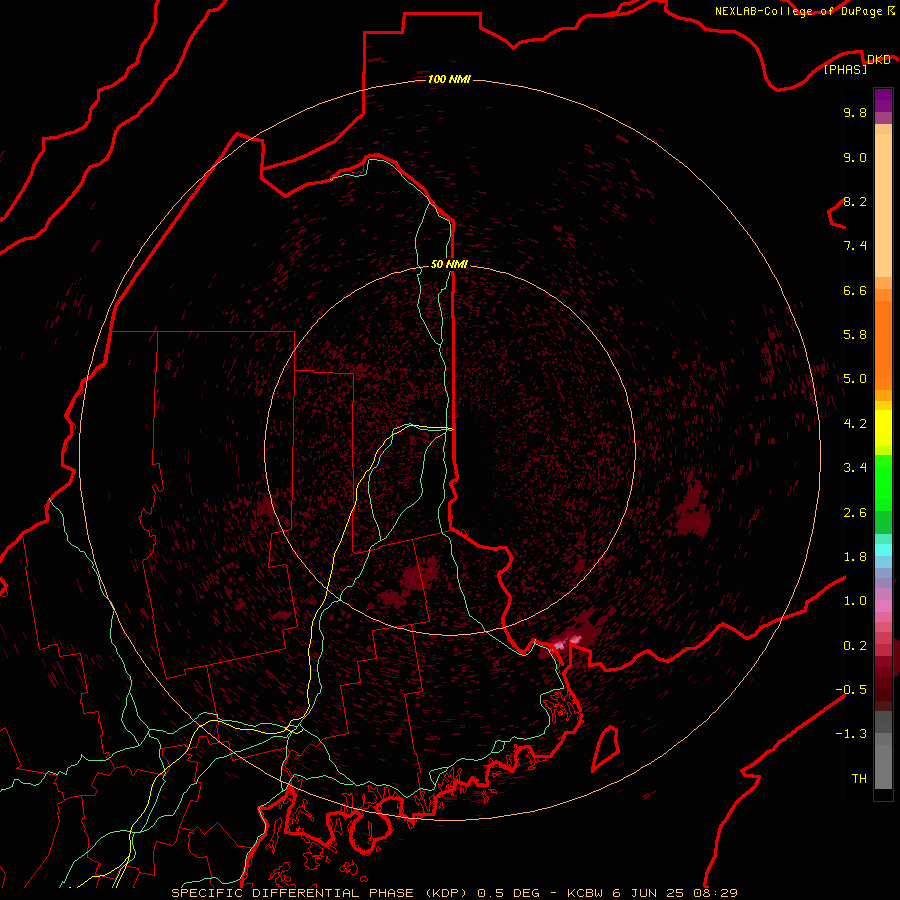
Task: Click the 4.2 value on color scale
Action: [x=855, y=424]
